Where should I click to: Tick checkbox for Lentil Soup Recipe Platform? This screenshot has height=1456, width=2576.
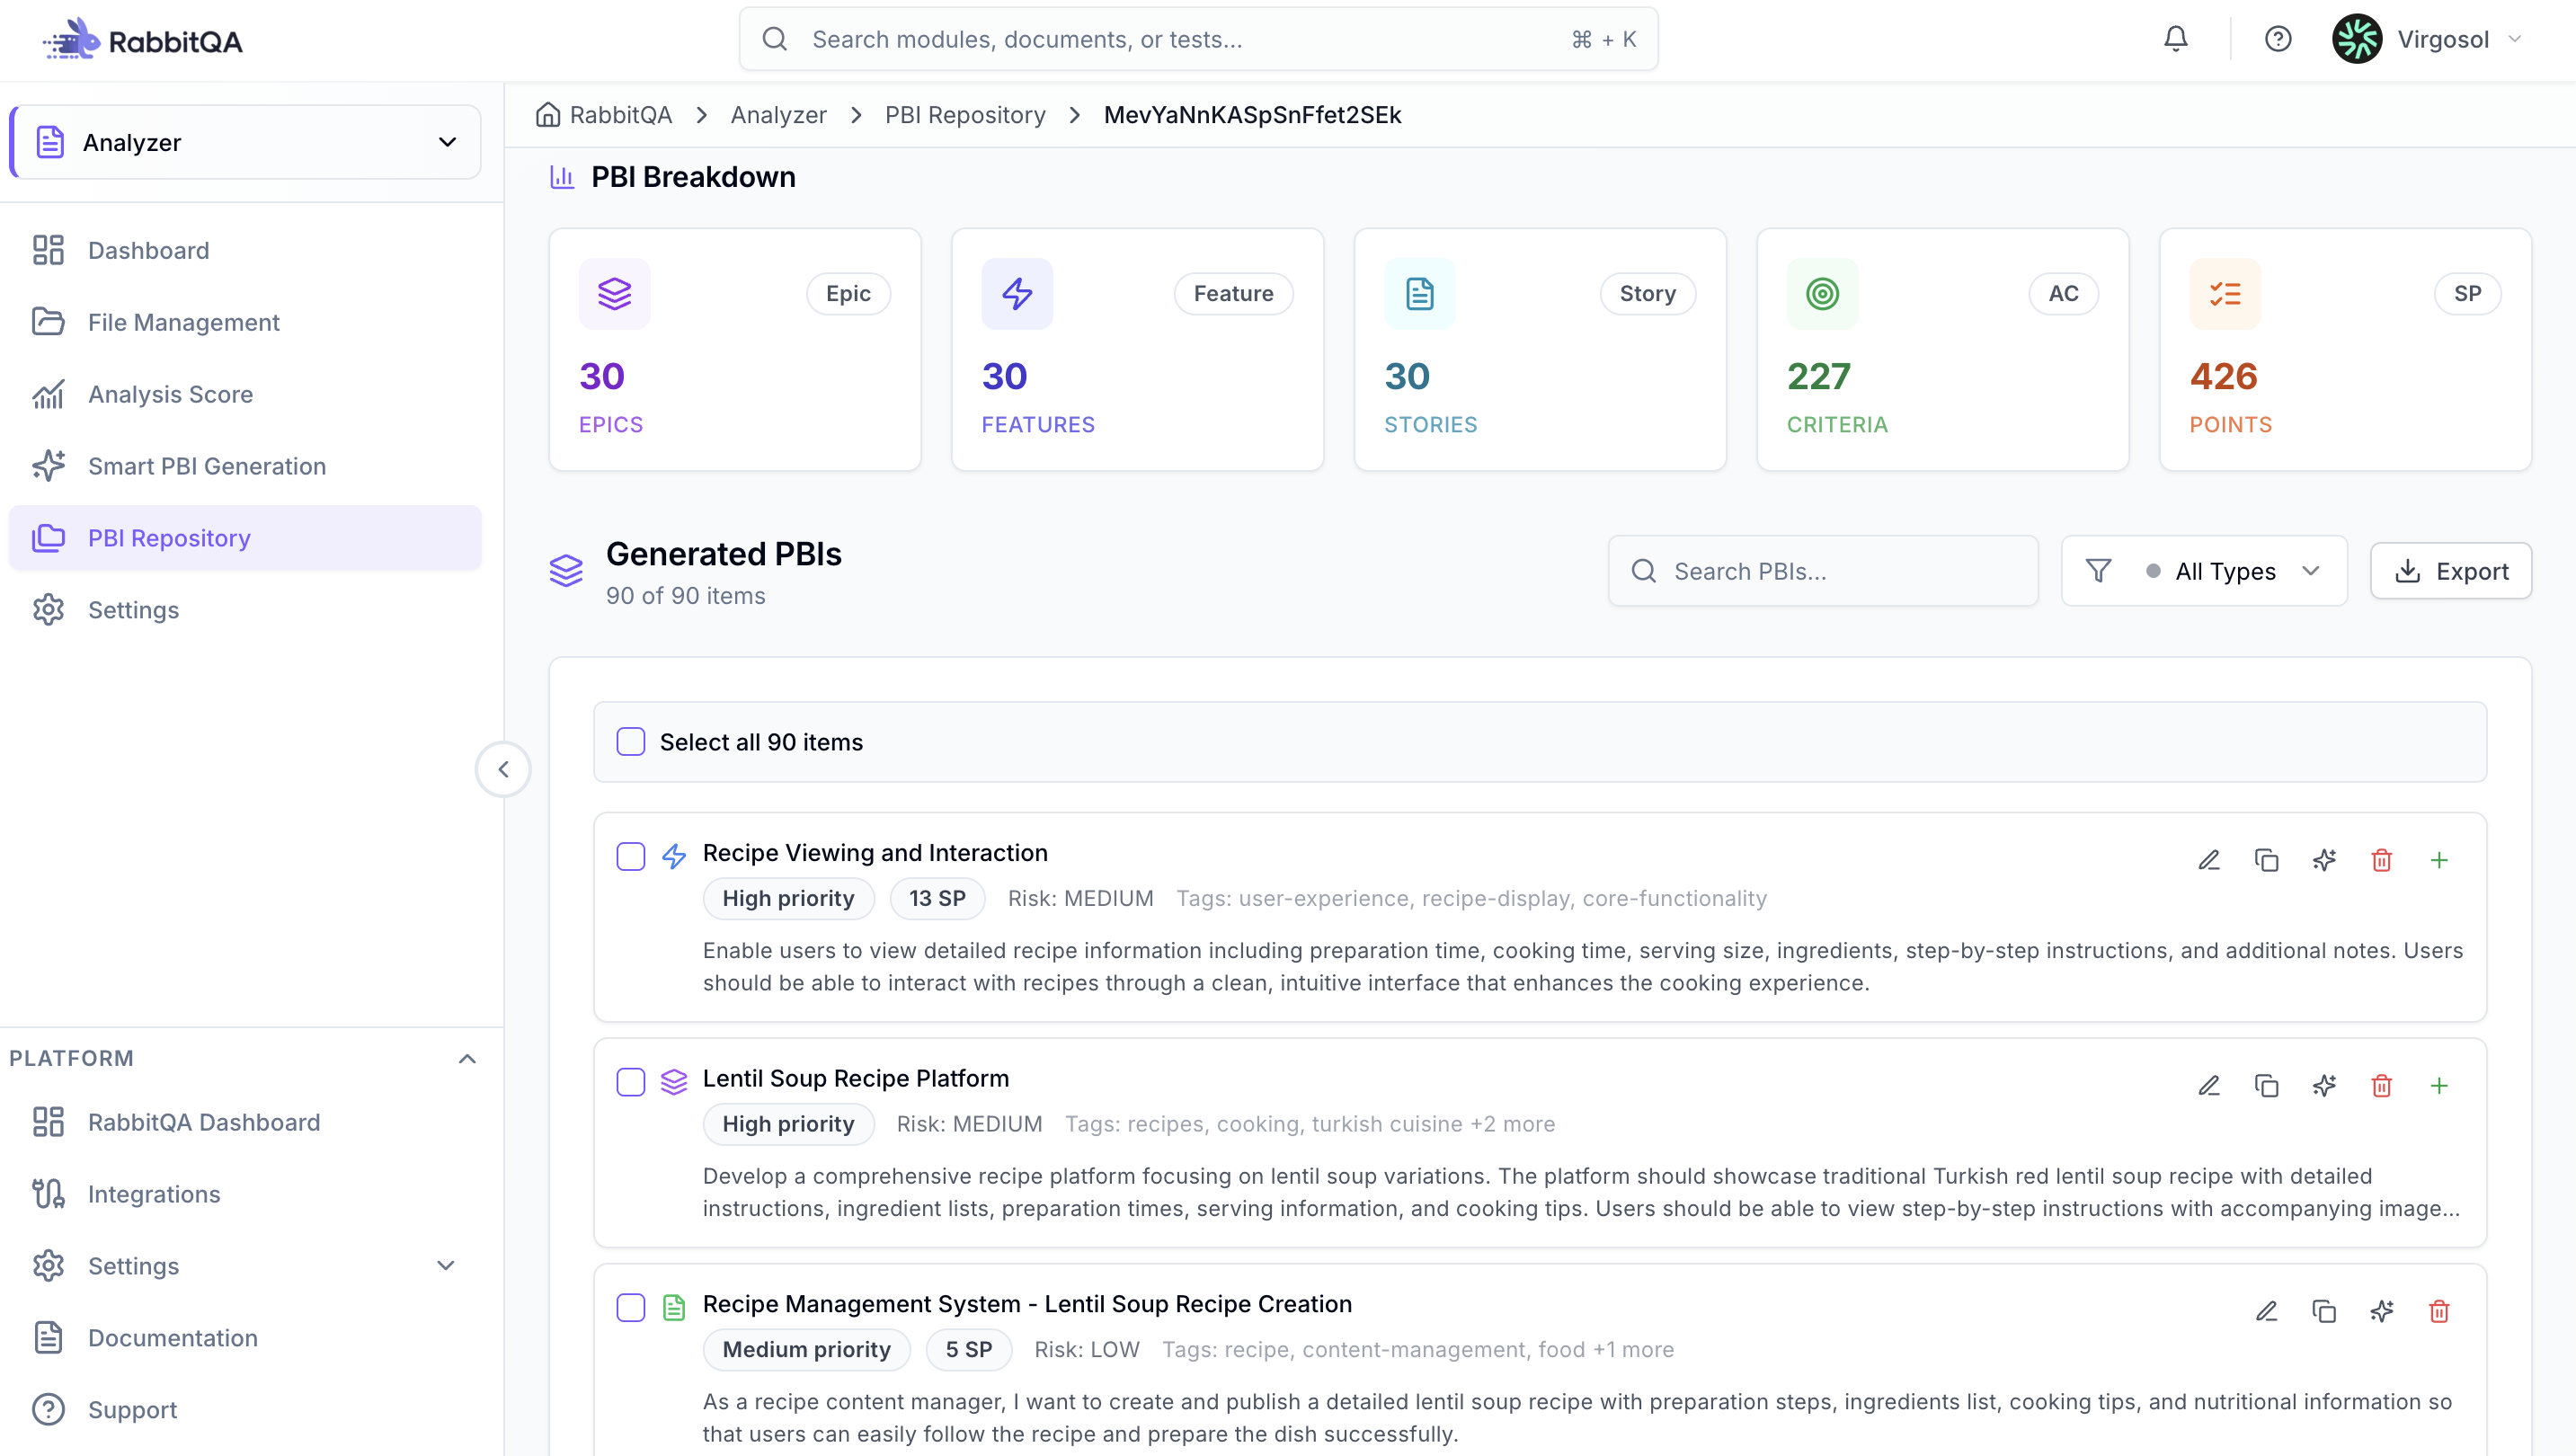coord(630,1082)
